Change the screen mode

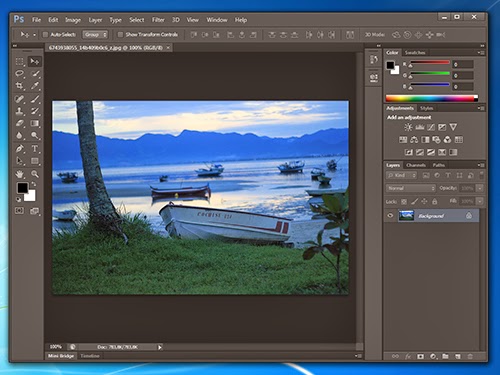click(35, 211)
